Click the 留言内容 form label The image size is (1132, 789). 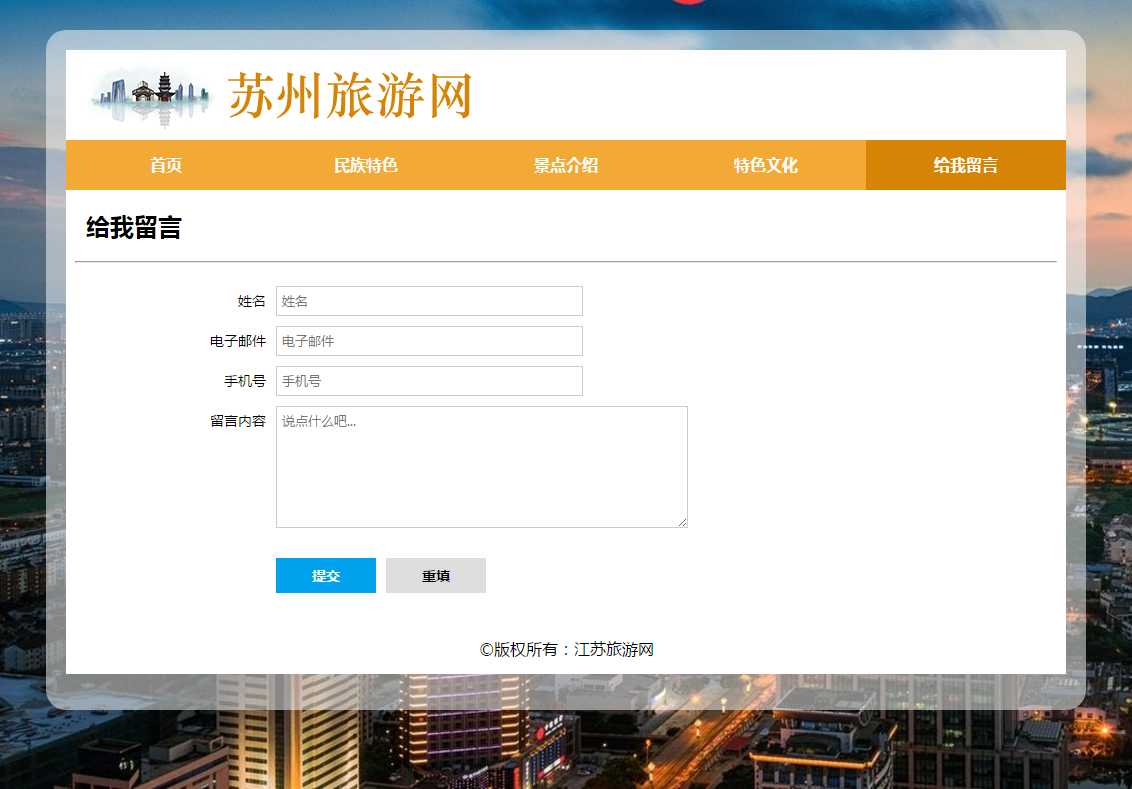pyautogui.click(x=238, y=421)
